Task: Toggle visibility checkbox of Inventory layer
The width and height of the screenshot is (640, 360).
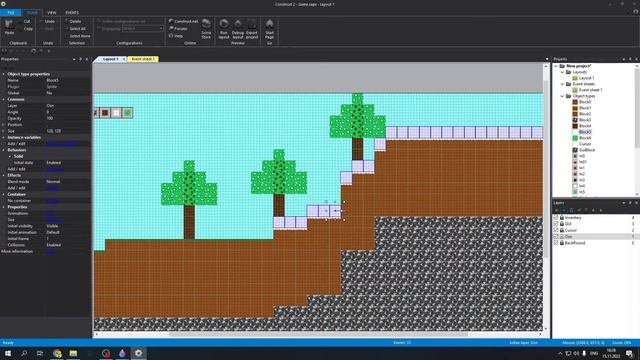Action: 556,218
